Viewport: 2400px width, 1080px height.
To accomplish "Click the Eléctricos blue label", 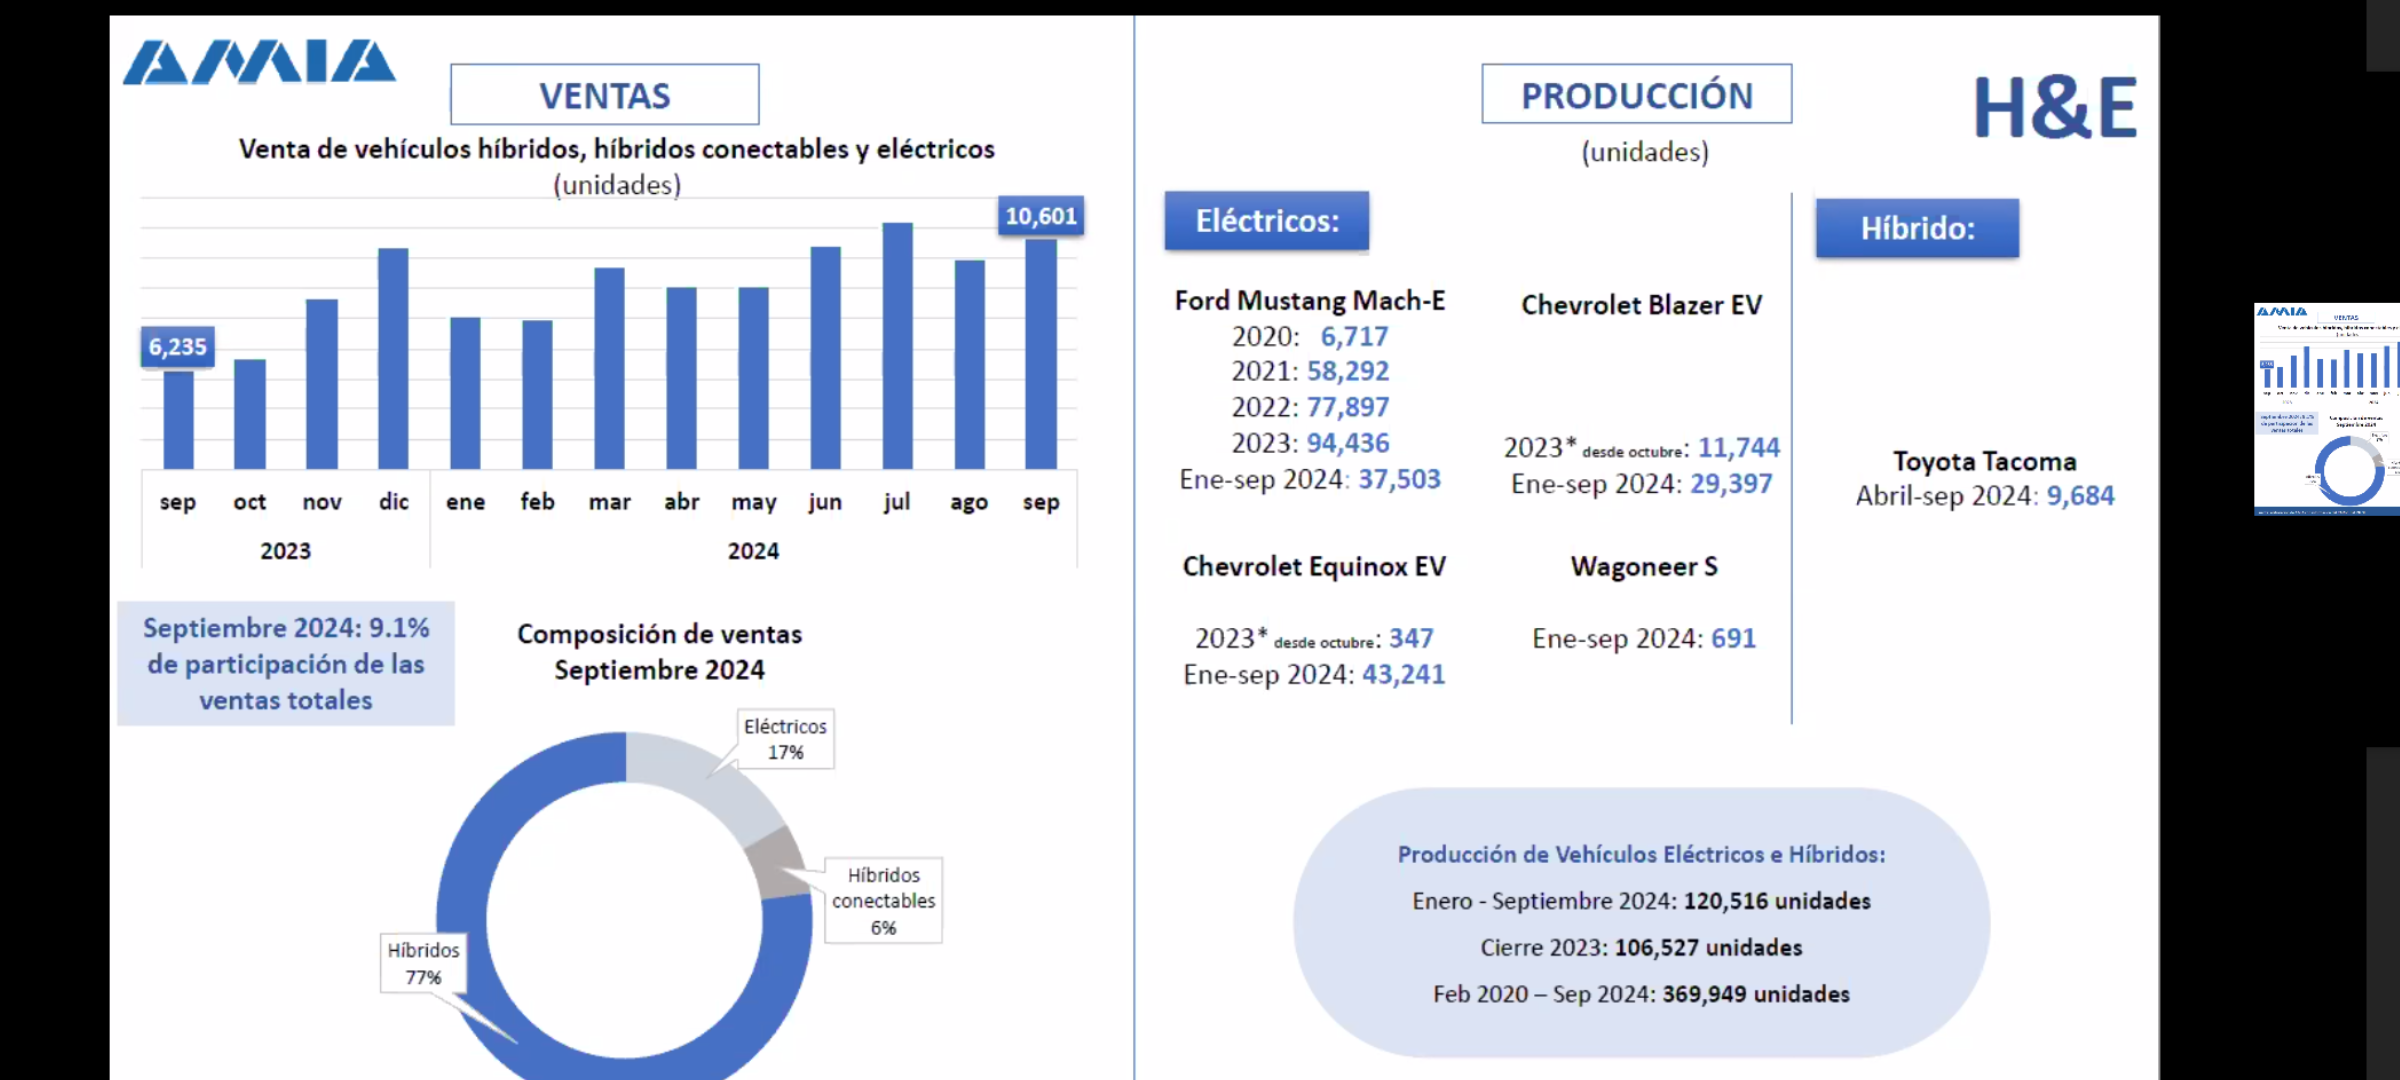I will tap(1266, 221).
